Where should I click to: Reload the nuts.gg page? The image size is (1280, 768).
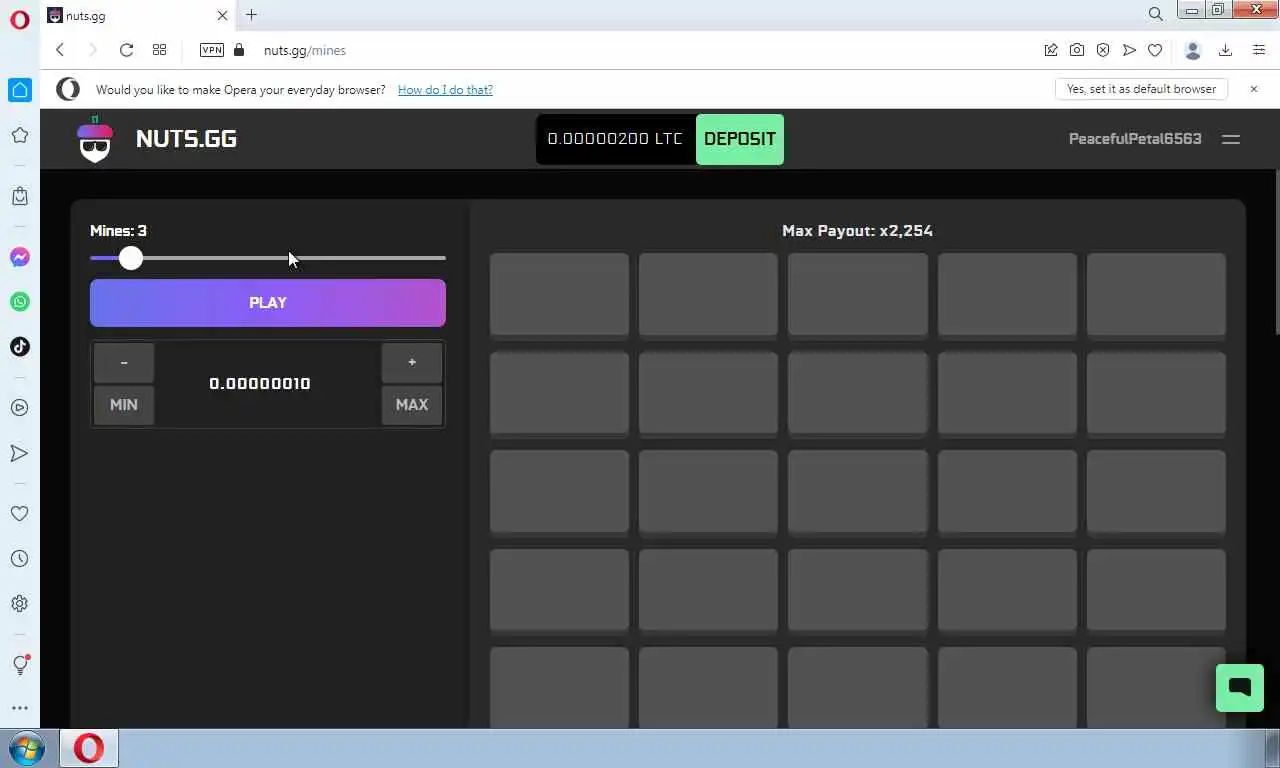(126, 50)
